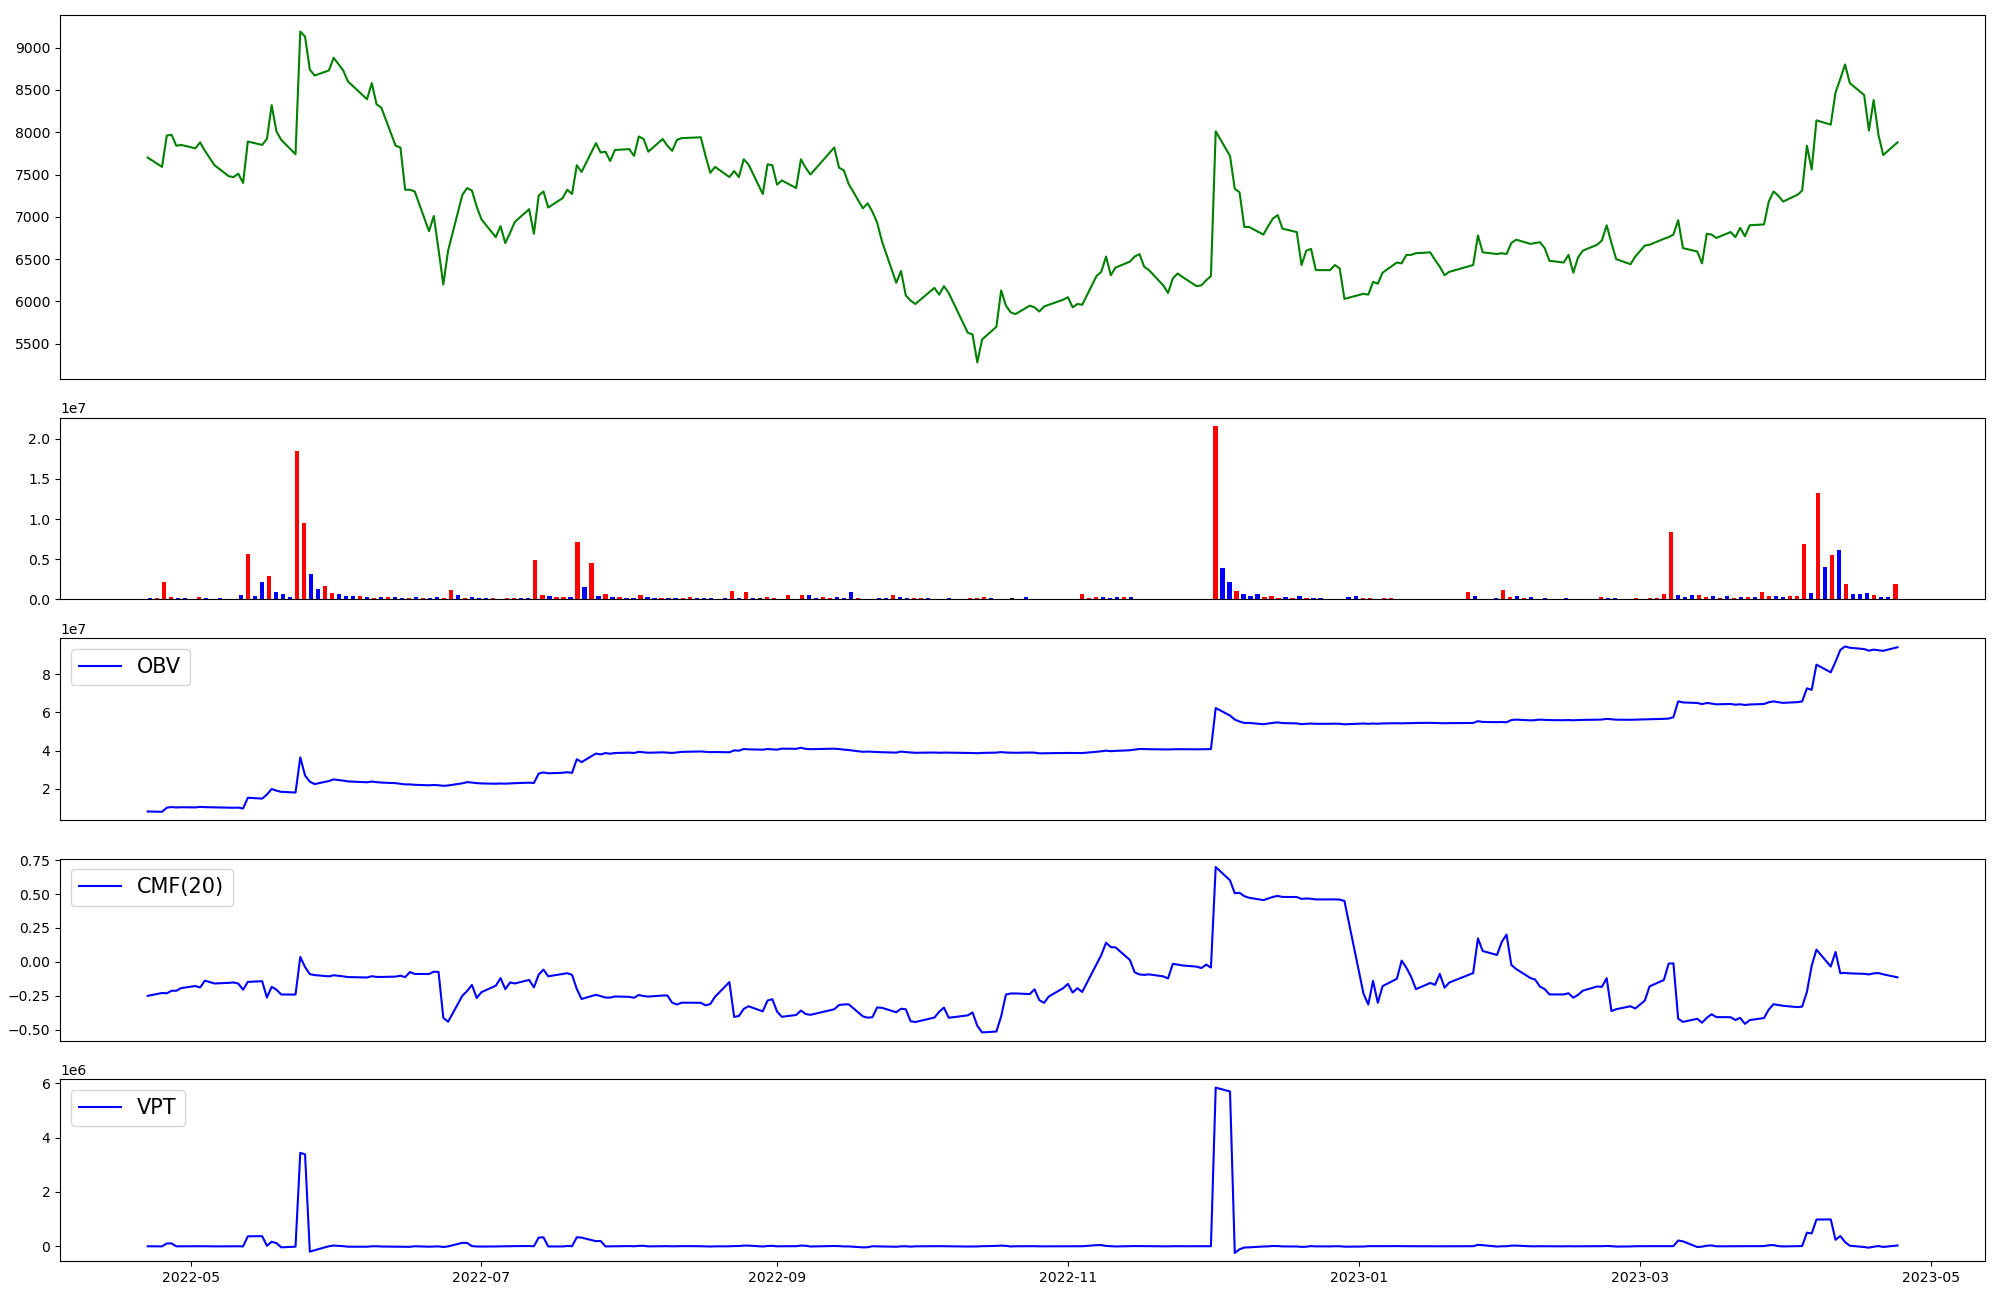This screenshot has width=2000, height=1300.
Task: Click the price chart's lowest trough point
Action: click(x=977, y=361)
